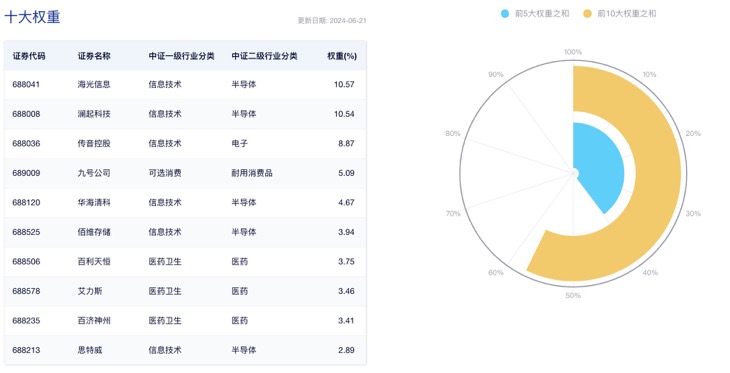Click the 更新日期: 2024-06-21 label

(332, 21)
